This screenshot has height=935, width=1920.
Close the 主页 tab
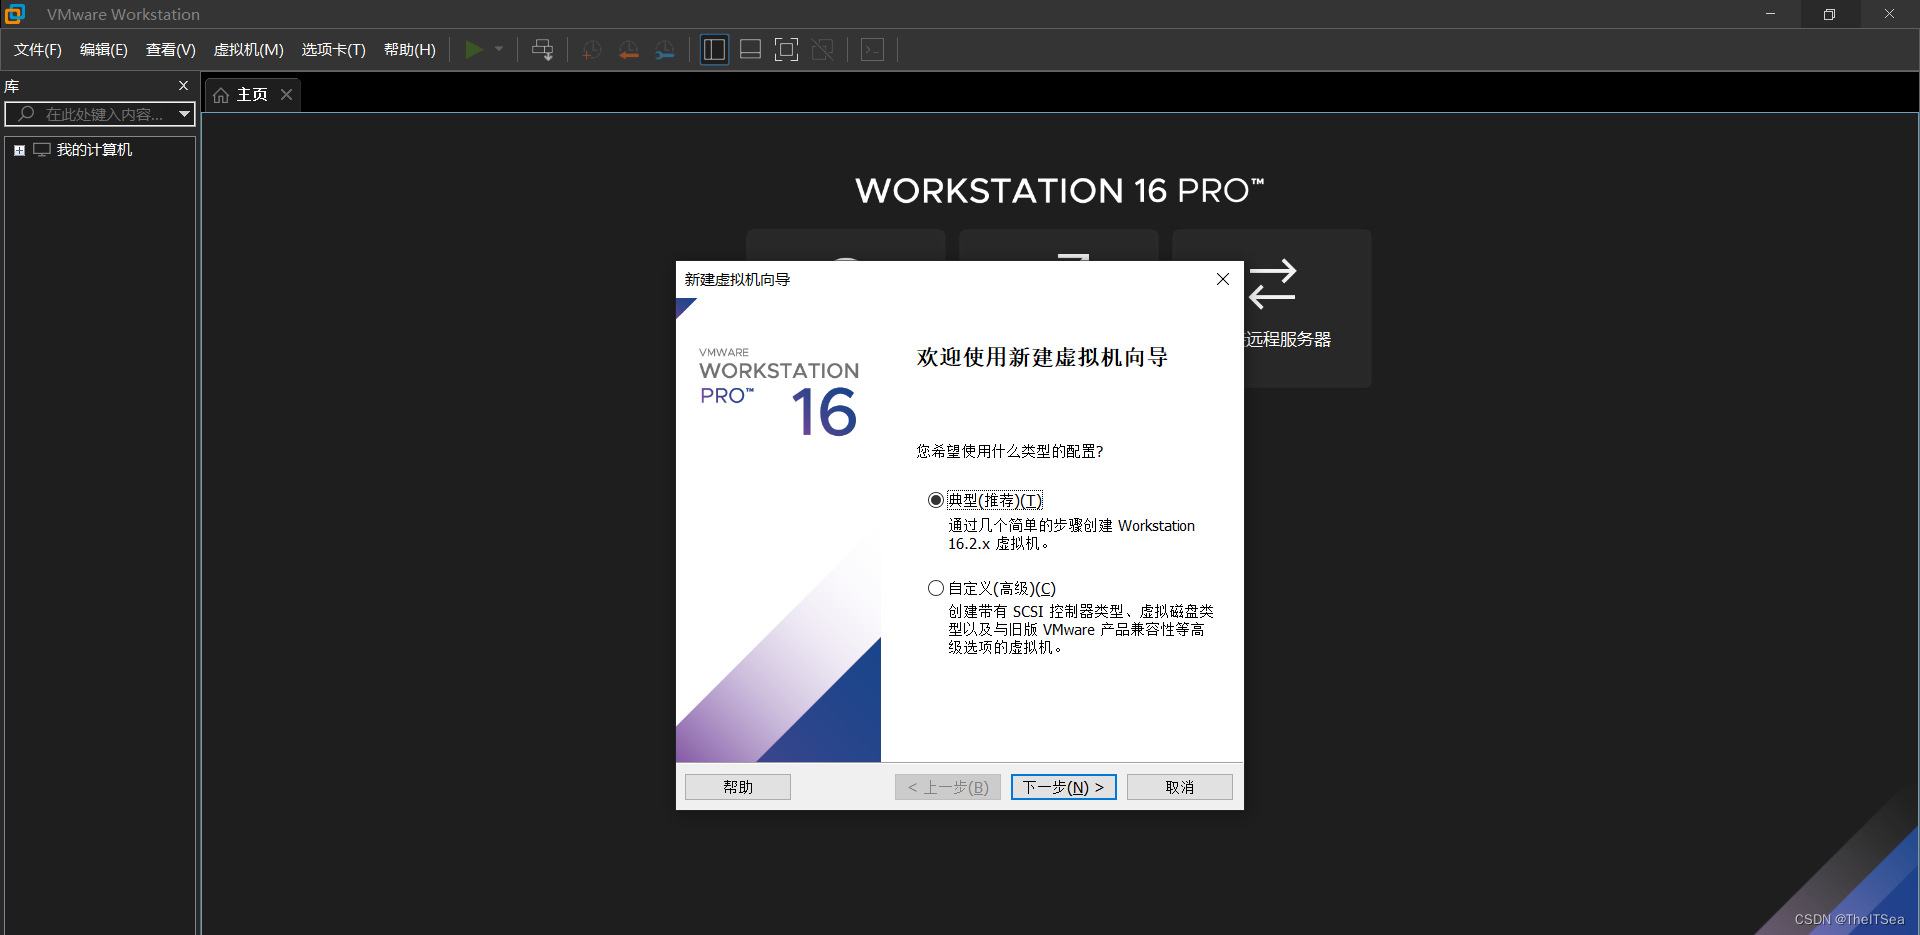coord(287,94)
